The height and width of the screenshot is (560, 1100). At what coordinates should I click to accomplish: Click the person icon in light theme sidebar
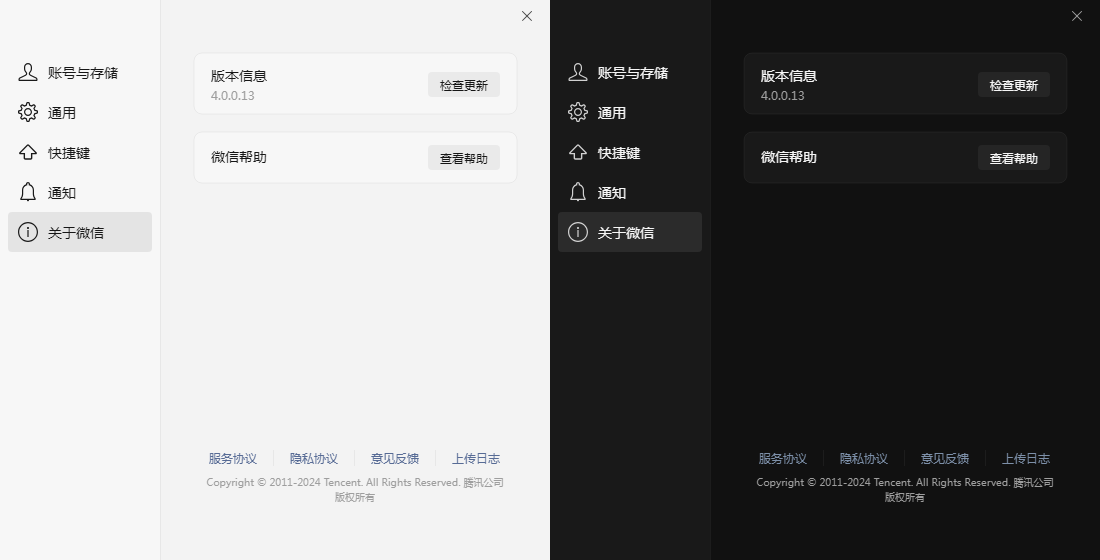[x=28, y=72]
